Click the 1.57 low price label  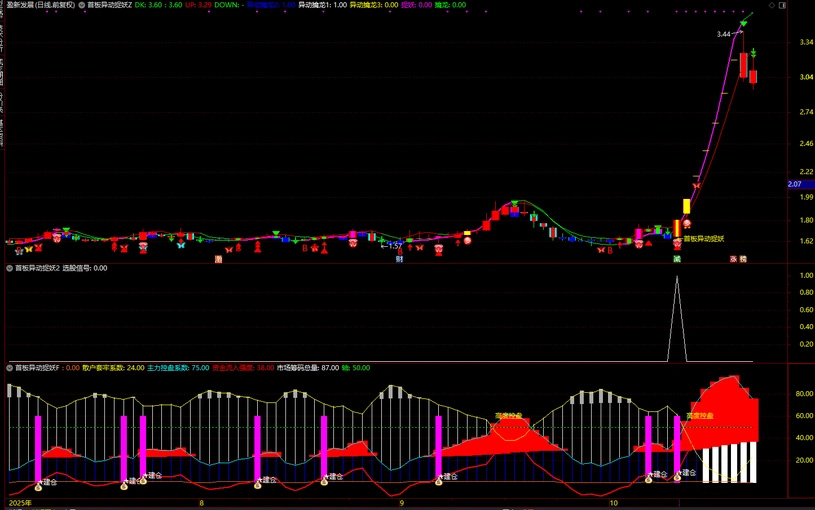(x=394, y=246)
